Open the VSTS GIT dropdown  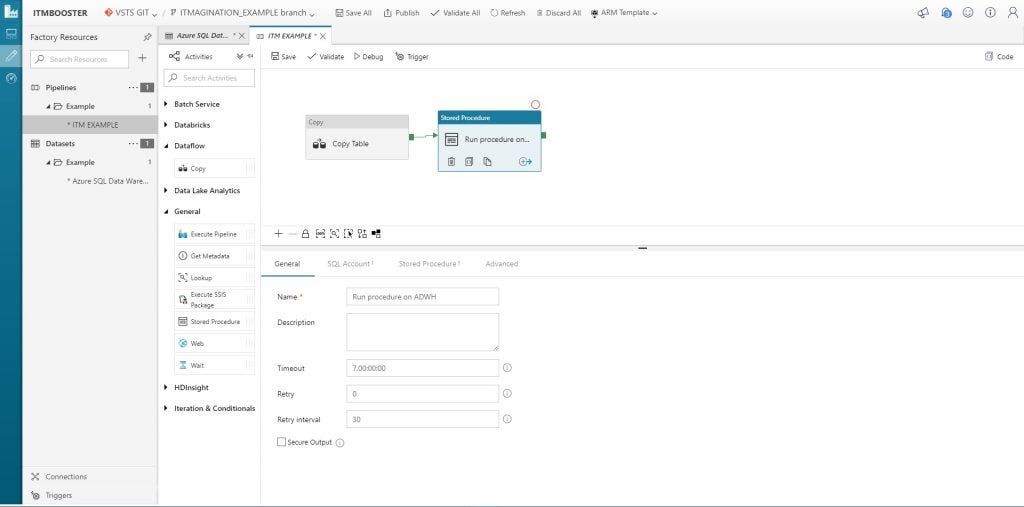[x=131, y=13]
